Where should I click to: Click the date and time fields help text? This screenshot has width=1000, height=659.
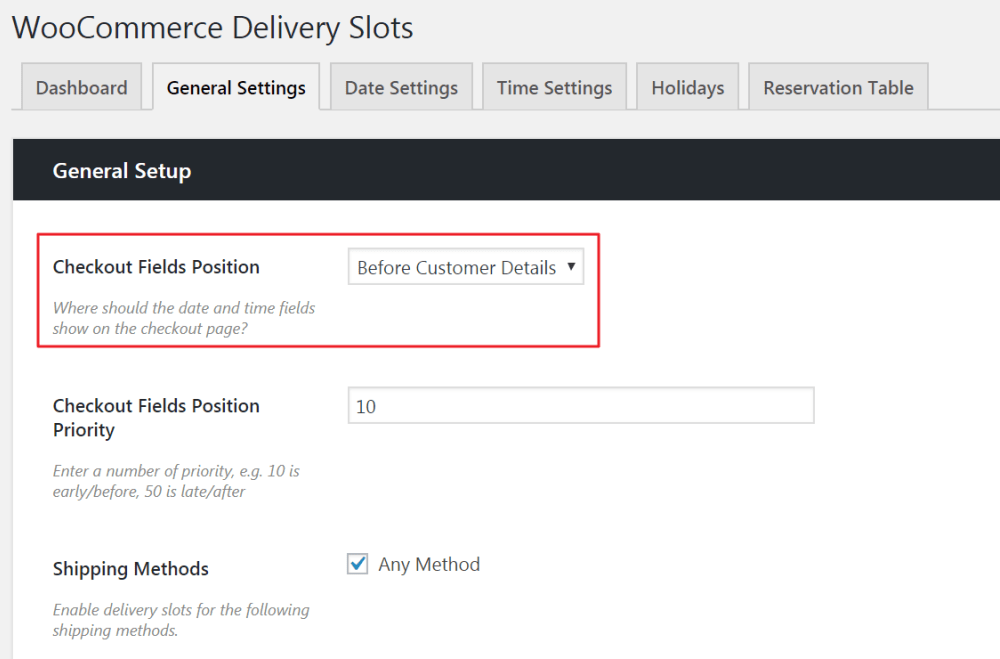pyautogui.click(x=184, y=318)
